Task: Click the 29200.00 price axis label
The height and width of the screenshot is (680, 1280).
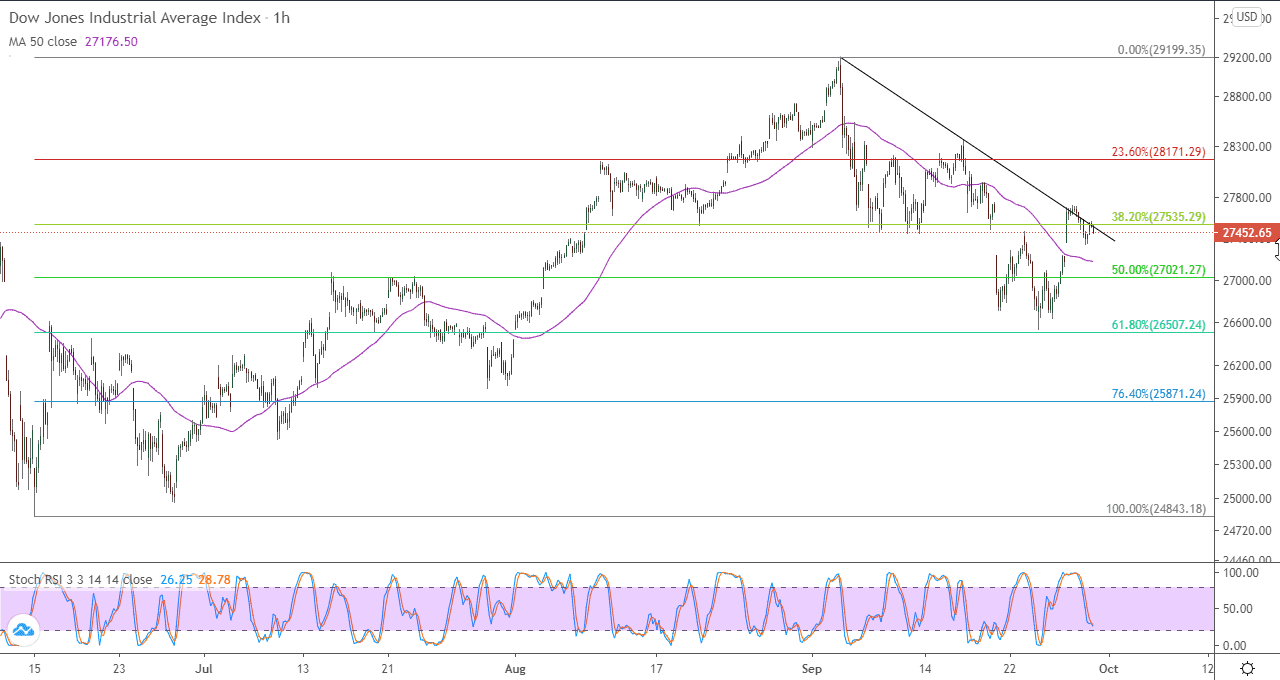Action: 1246,58
